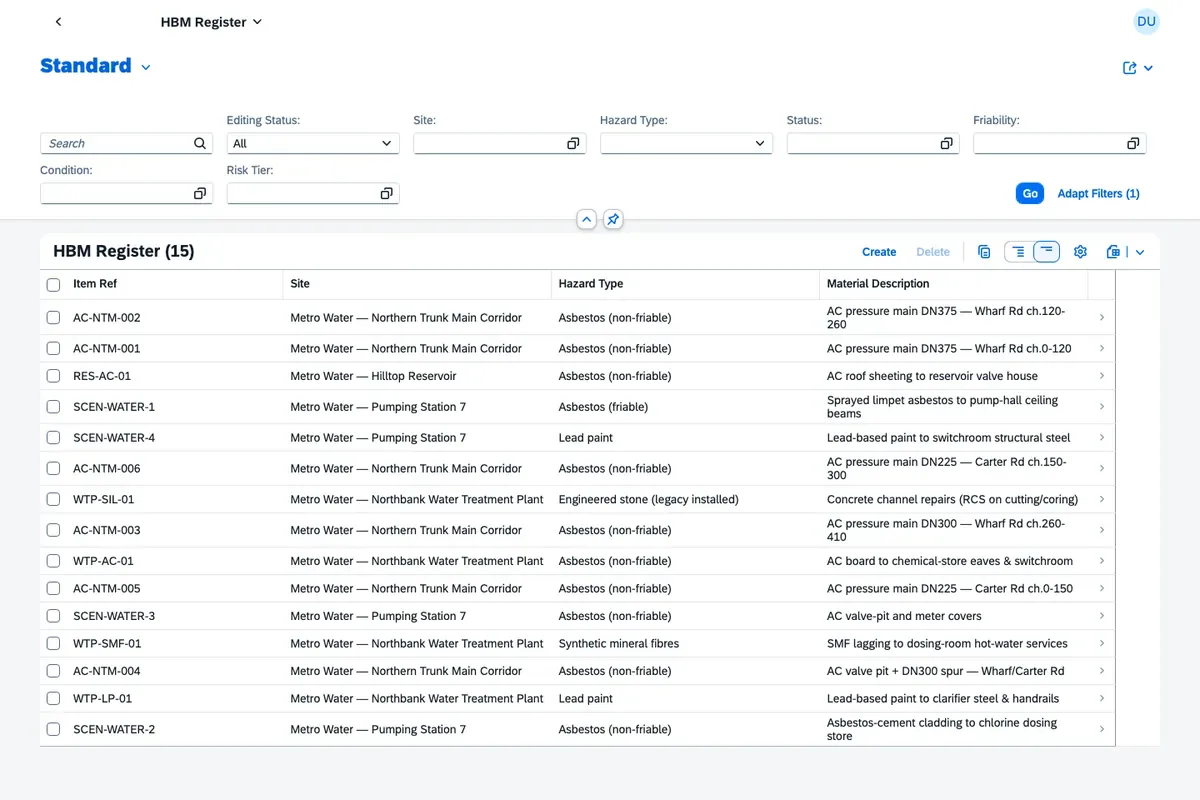Open value help for Site filter
Screen dimensions: 1200x800
573,143
